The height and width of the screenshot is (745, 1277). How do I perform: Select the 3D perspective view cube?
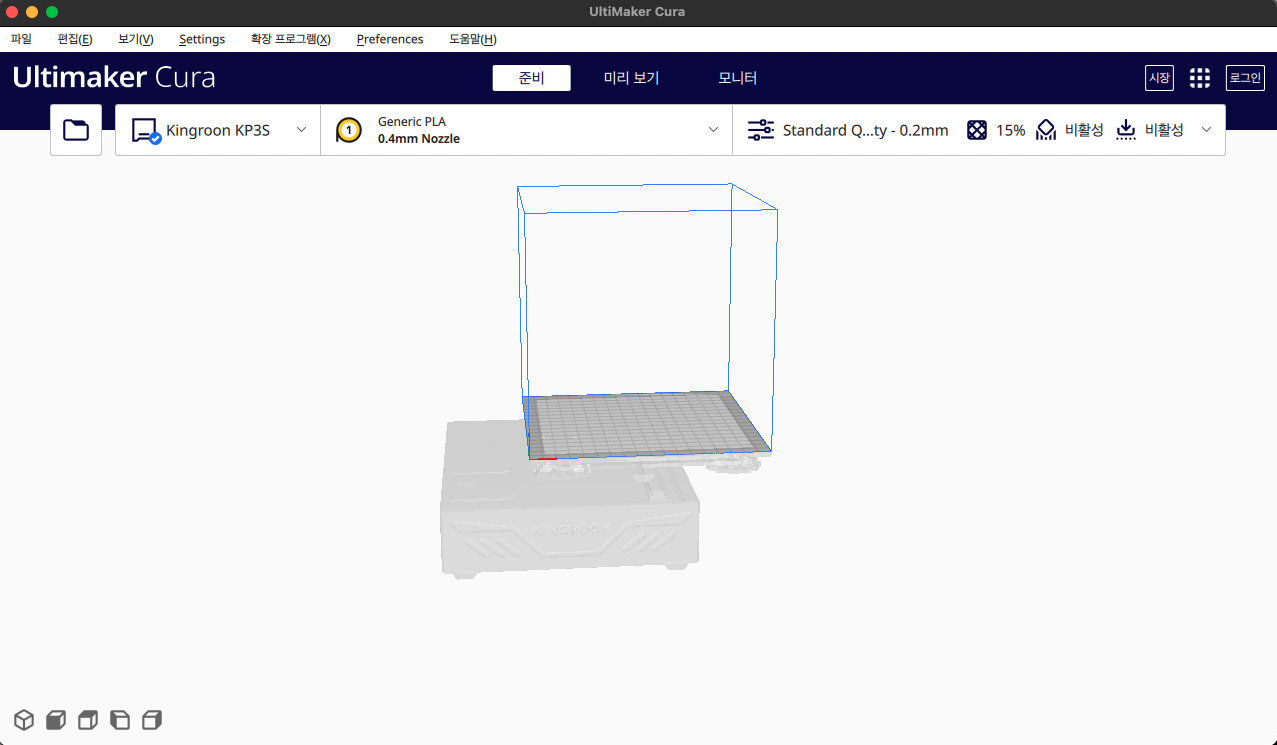[24, 719]
